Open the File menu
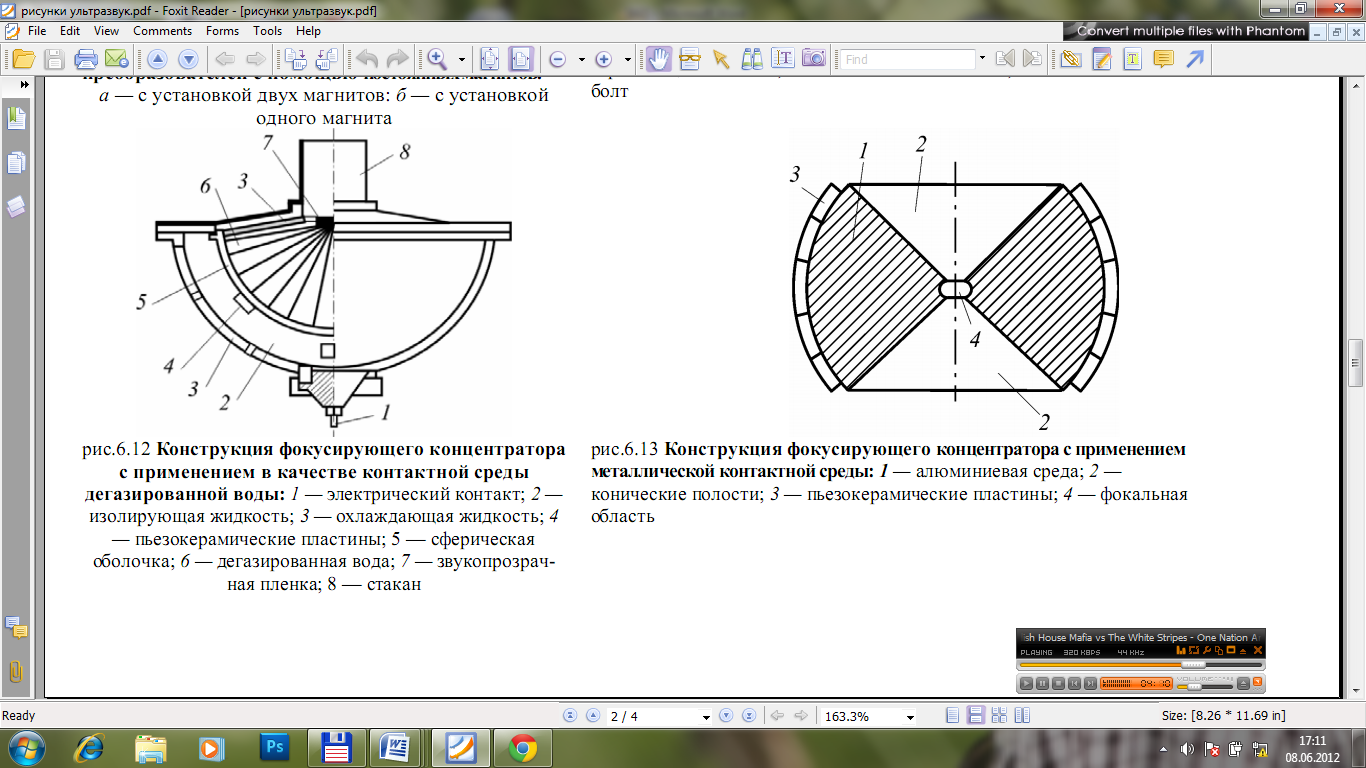 (x=37, y=31)
